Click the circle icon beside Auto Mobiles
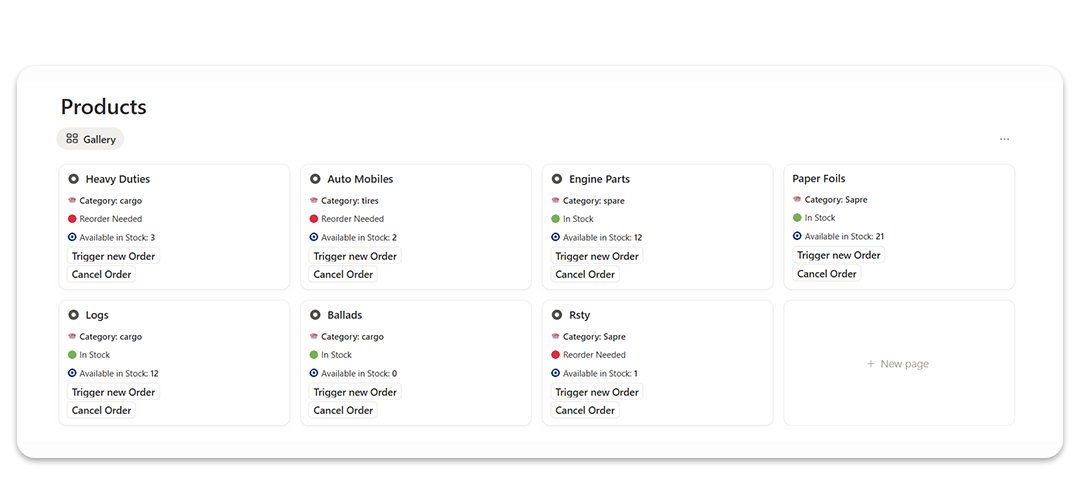 315,178
